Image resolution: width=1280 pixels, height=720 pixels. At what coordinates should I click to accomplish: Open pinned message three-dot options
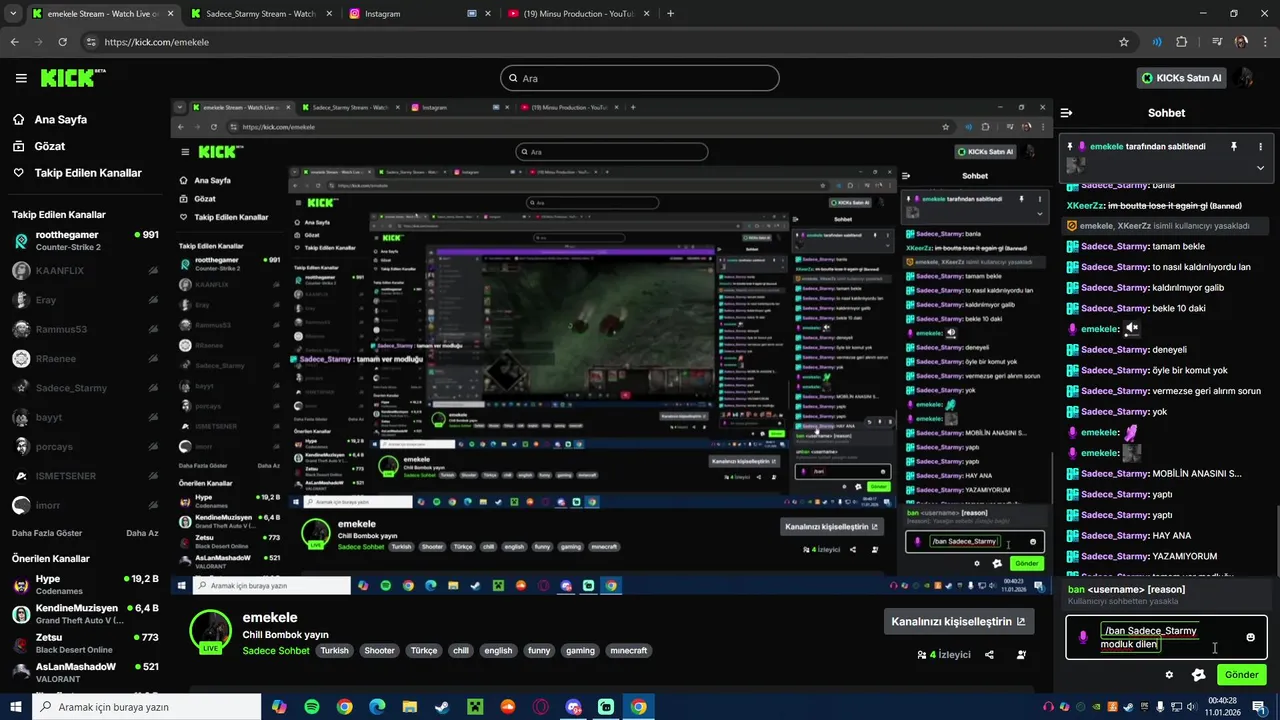1260,146
